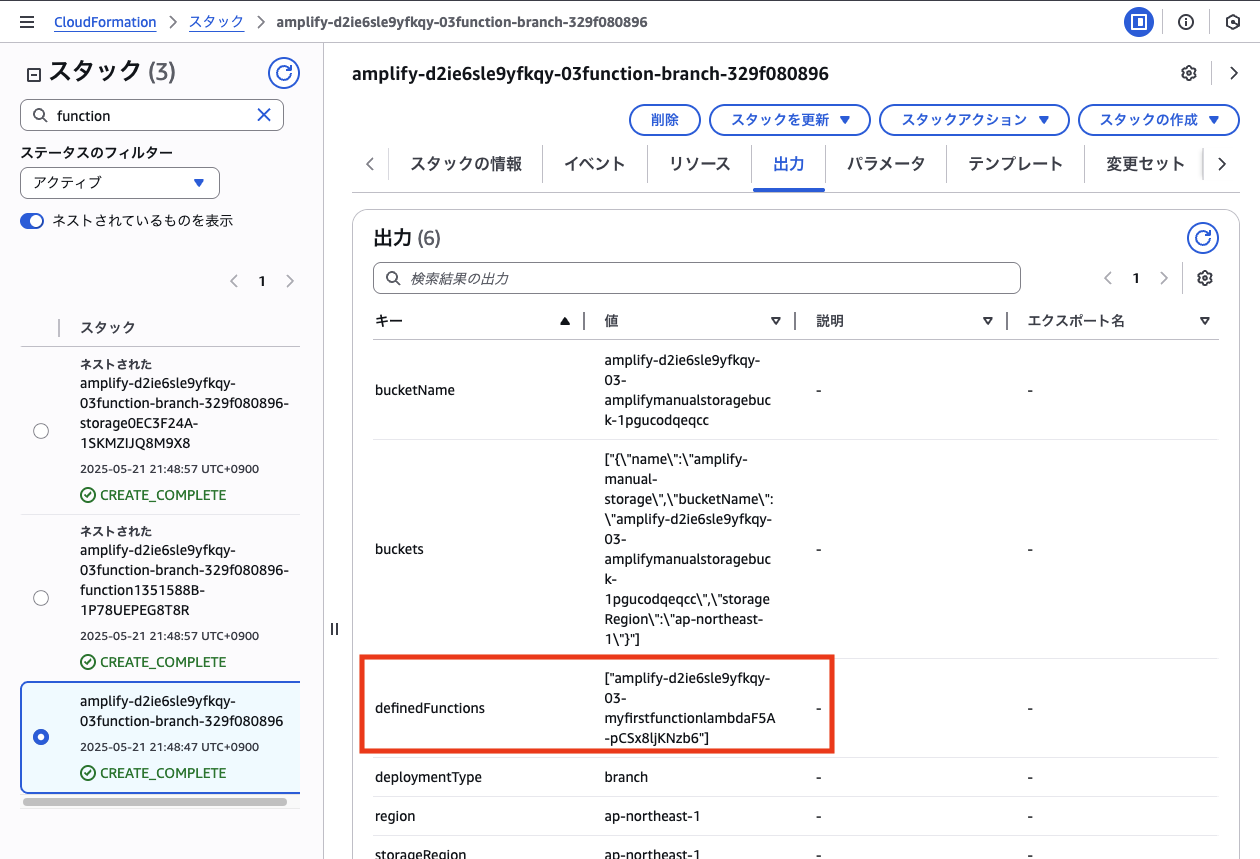Screen dimensions: 1260x859
Task: Click the buckets key cell
Action: pyautogui.click(x=399, y=549)
